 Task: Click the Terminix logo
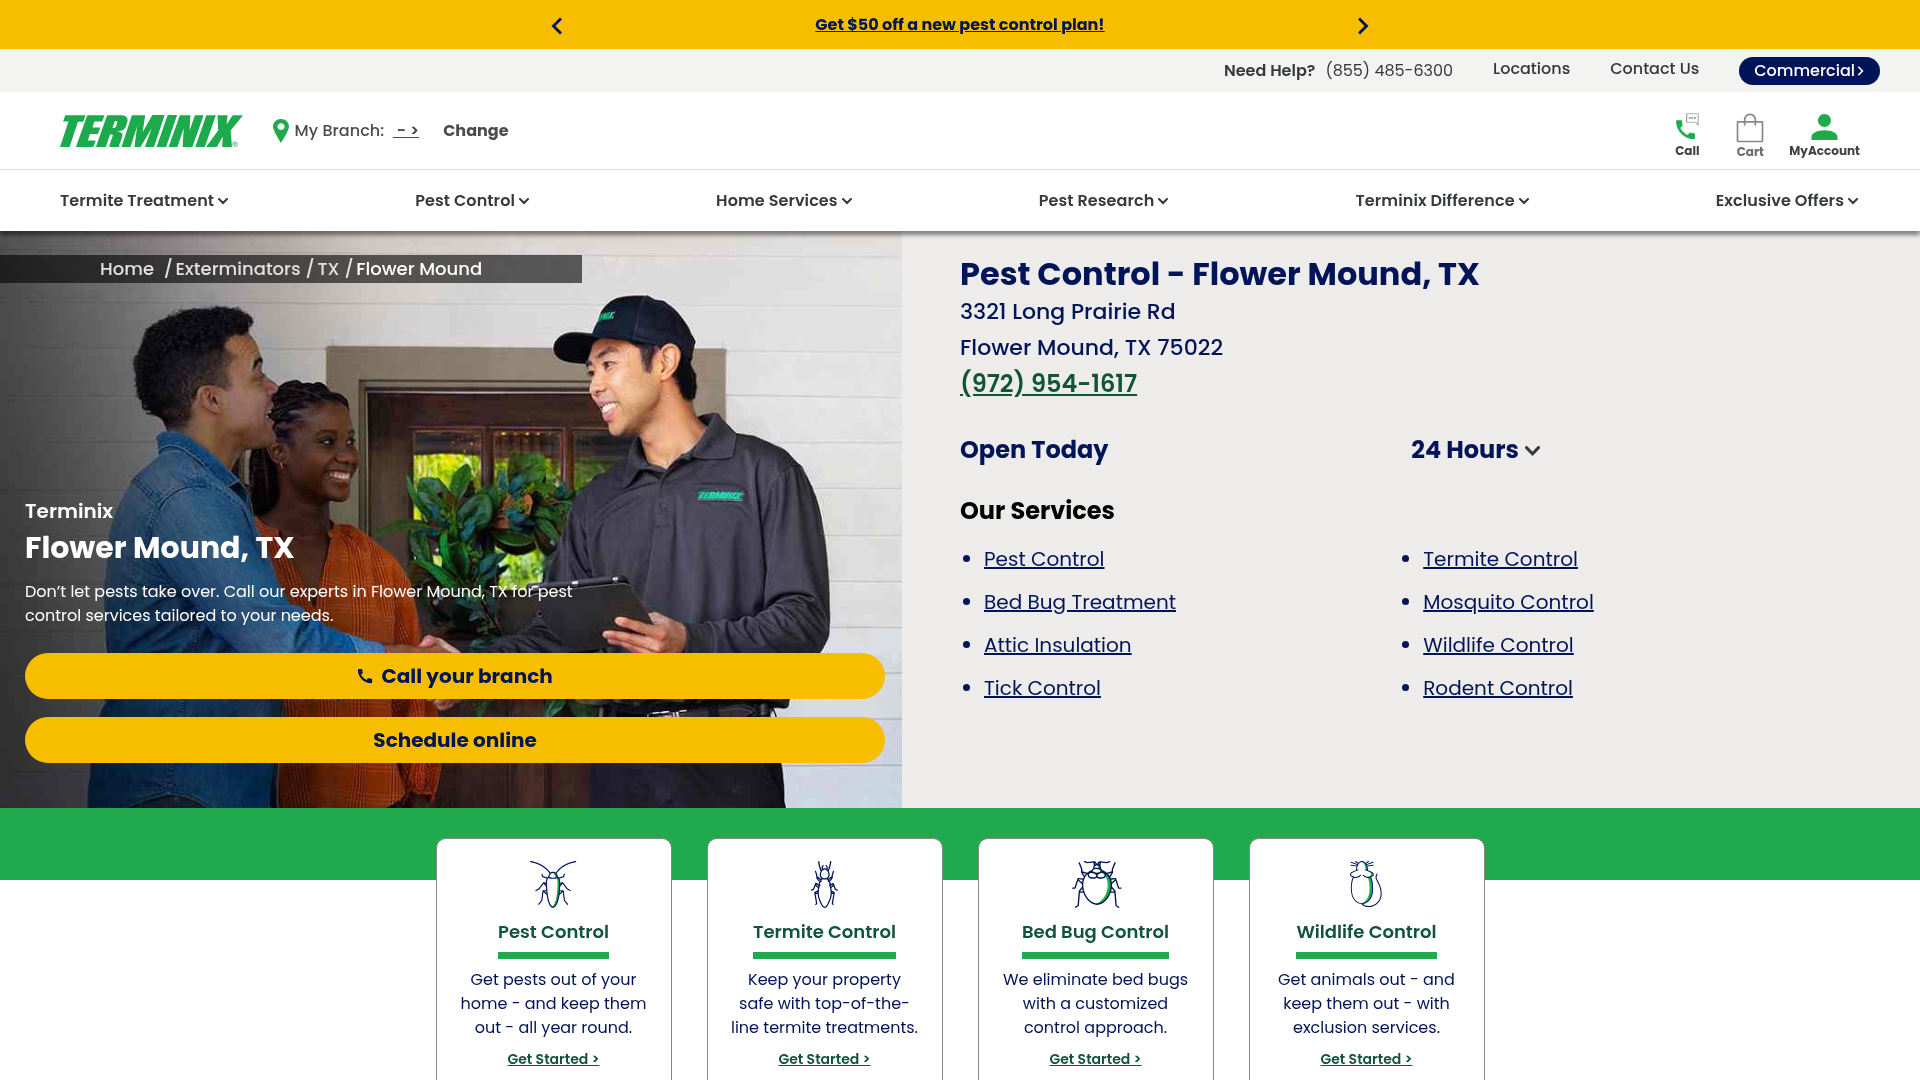[x=151, y=131]
